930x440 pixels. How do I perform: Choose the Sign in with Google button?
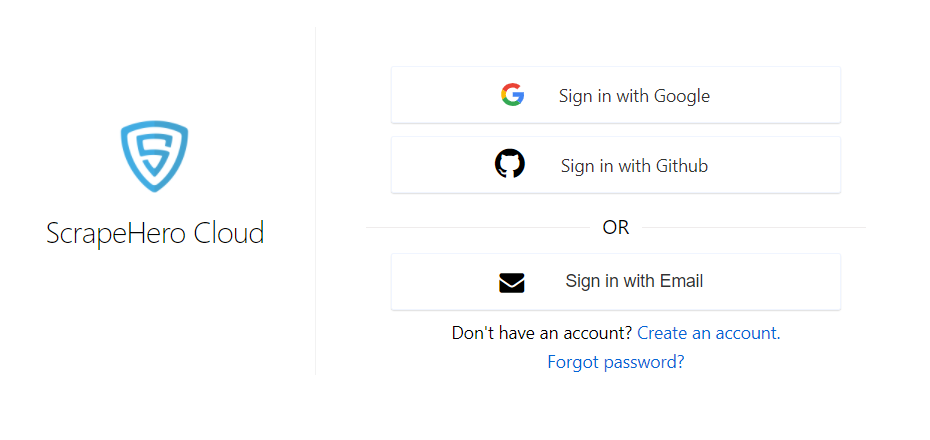pyautogui.click(x=616, y=95)
